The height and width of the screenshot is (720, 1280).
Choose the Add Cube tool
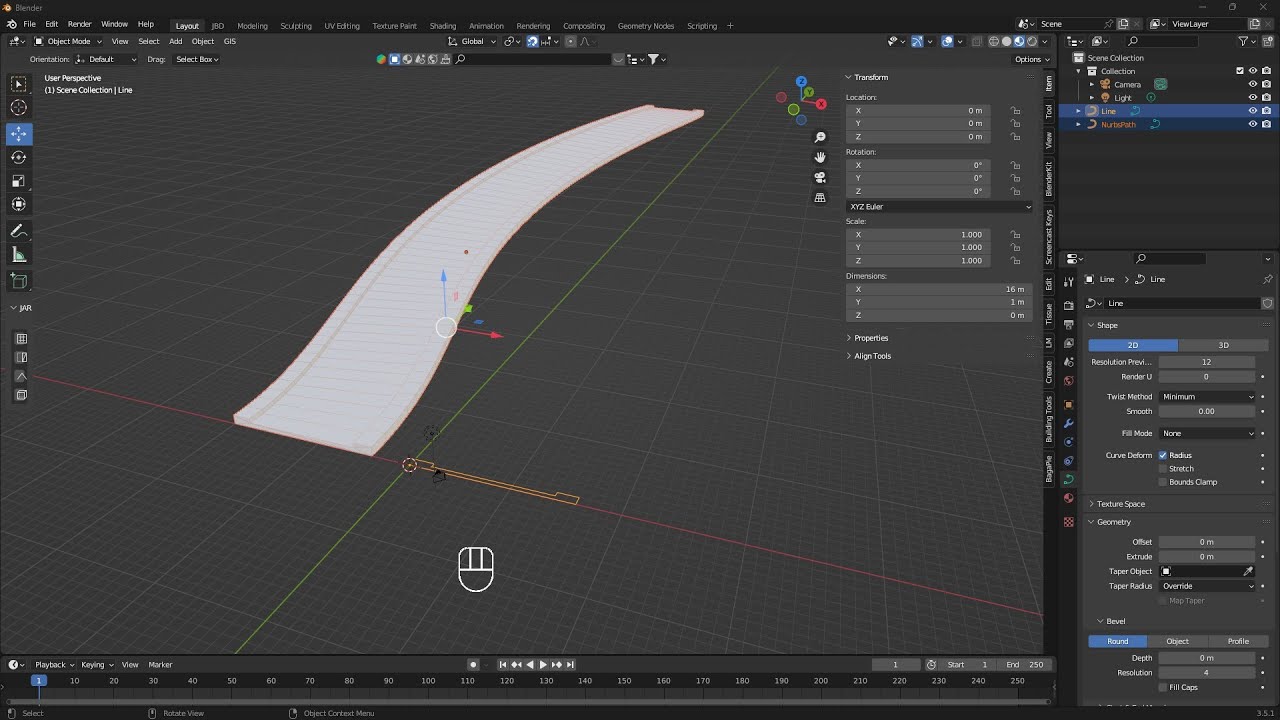19,281
